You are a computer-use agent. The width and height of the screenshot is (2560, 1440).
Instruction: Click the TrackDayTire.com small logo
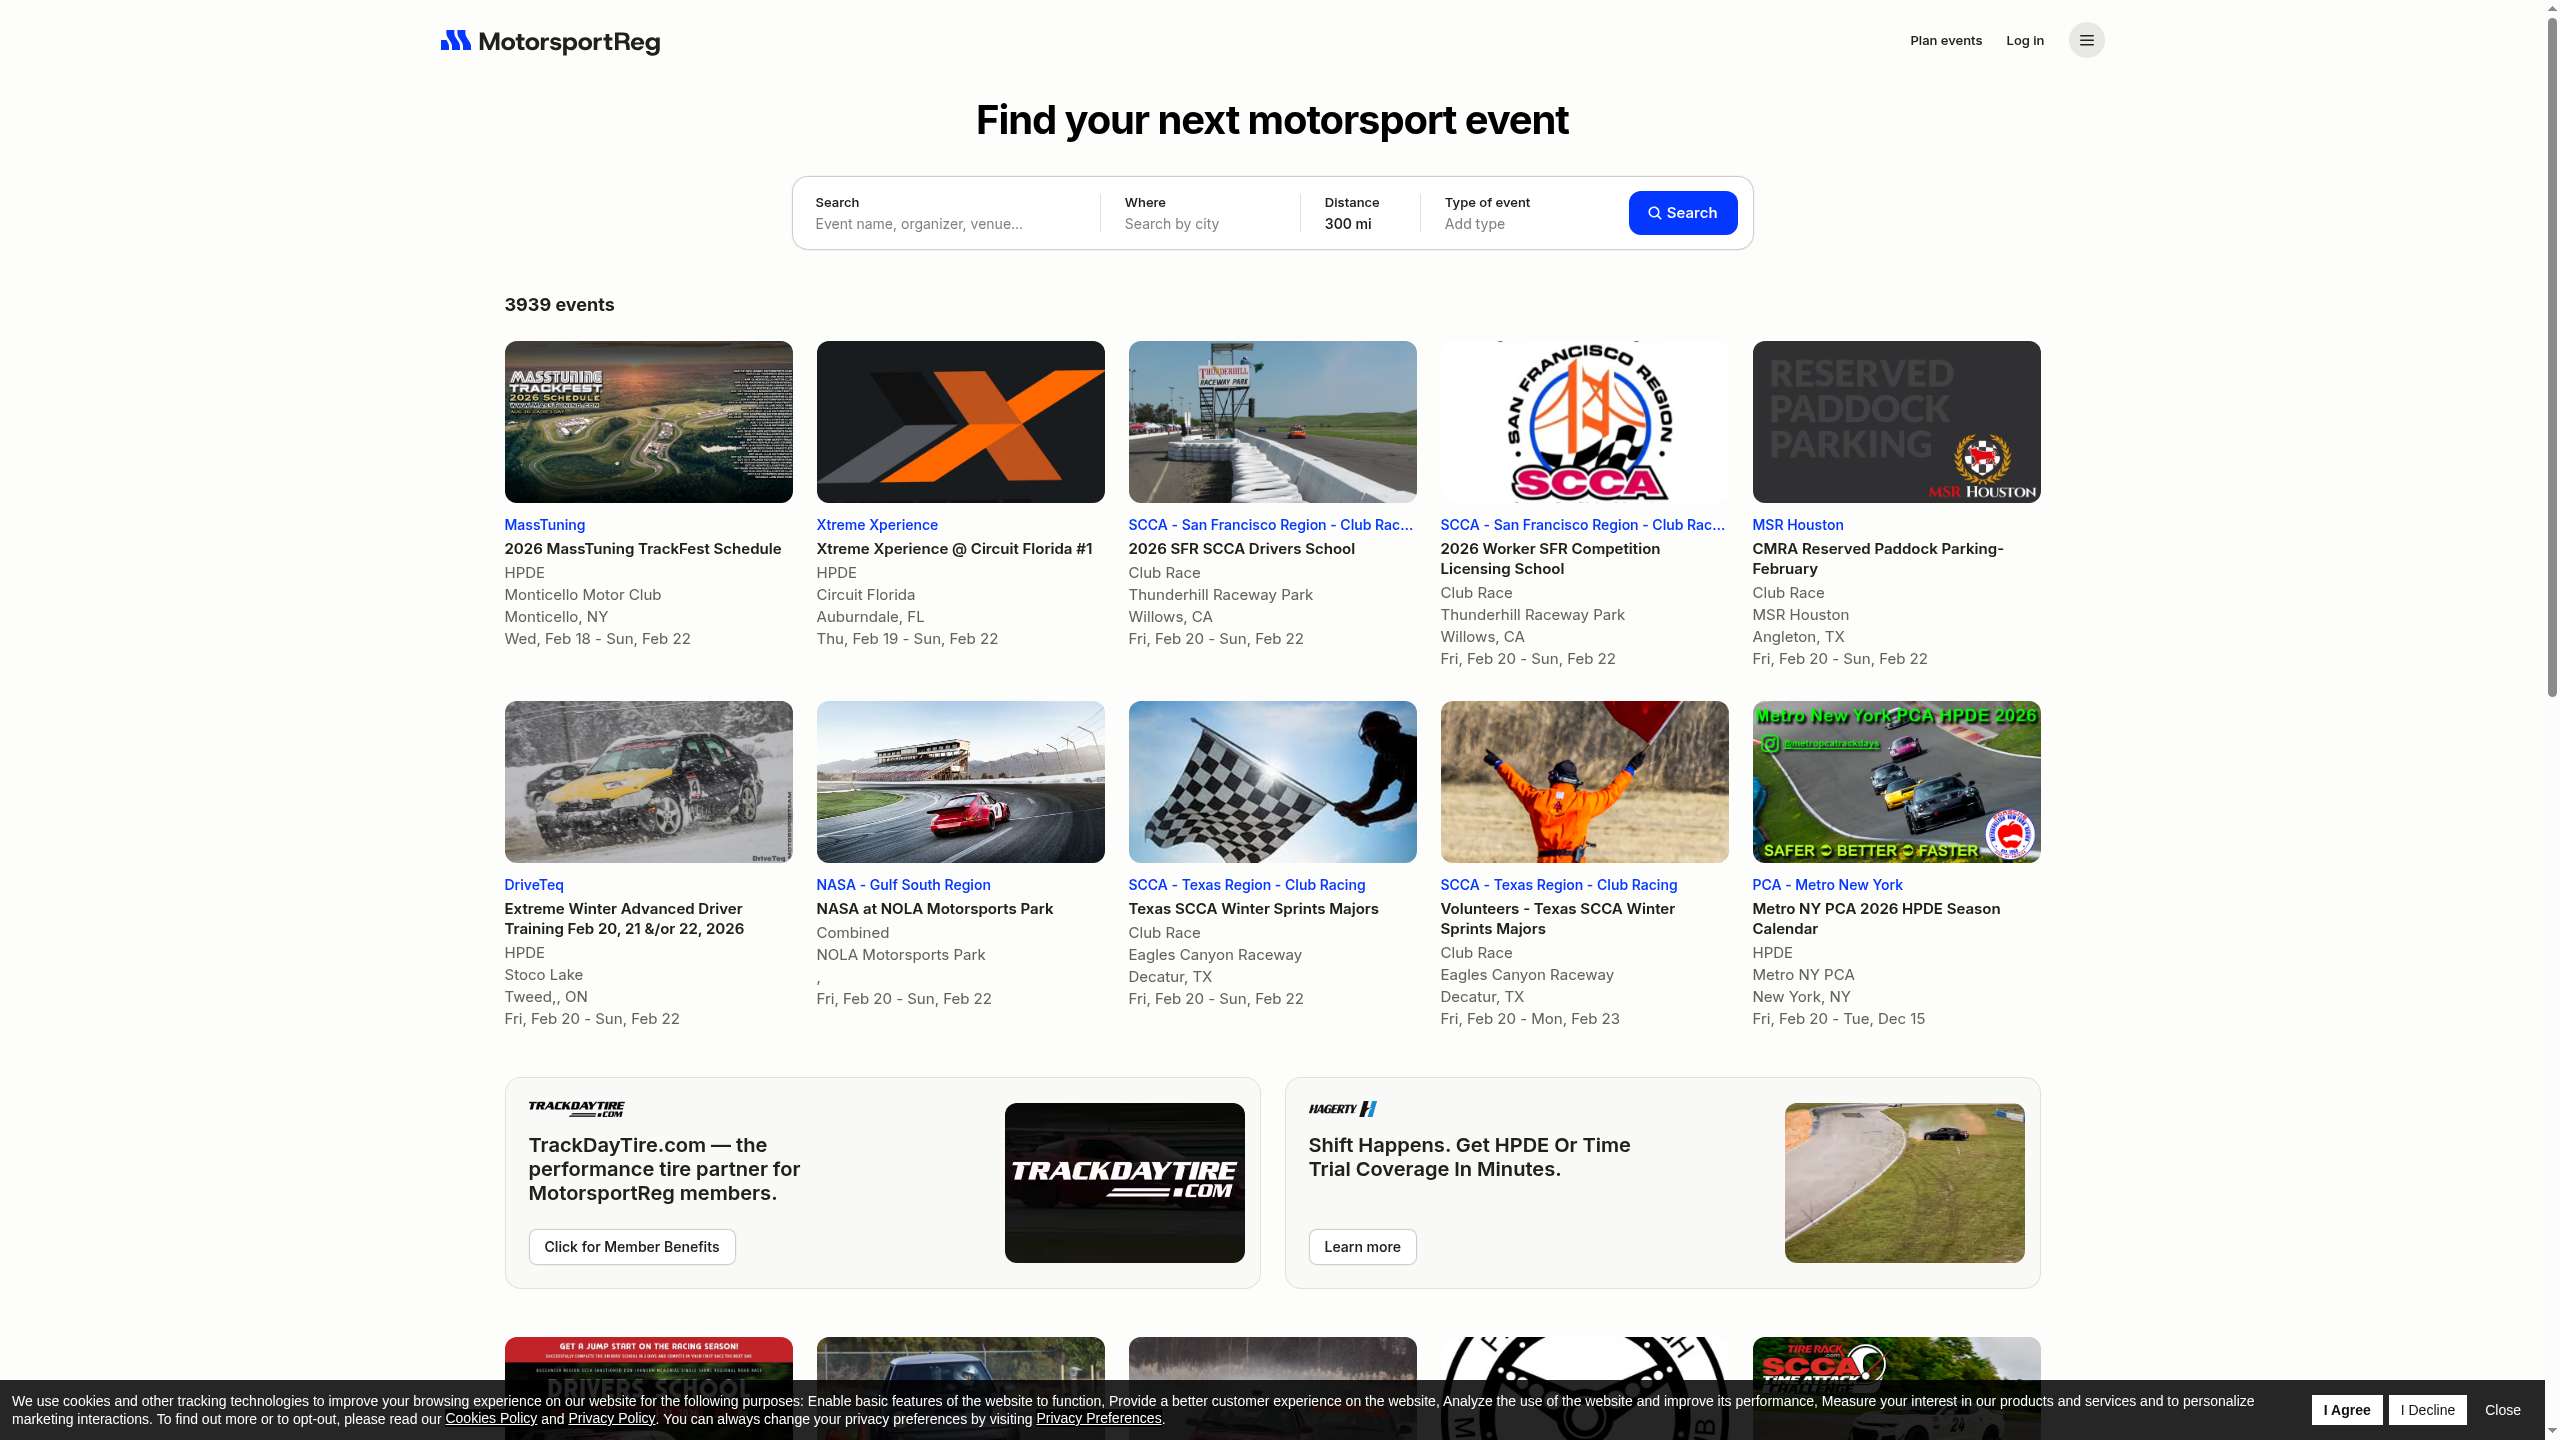pyautogui.click(x=576, y=1108)
